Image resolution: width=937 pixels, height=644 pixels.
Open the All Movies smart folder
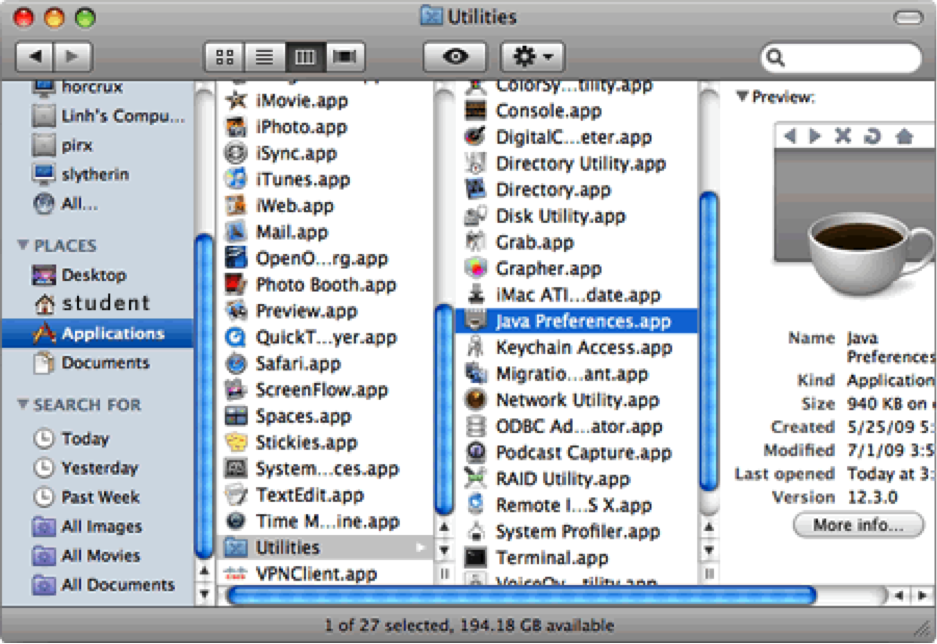[x=87, y=556]
